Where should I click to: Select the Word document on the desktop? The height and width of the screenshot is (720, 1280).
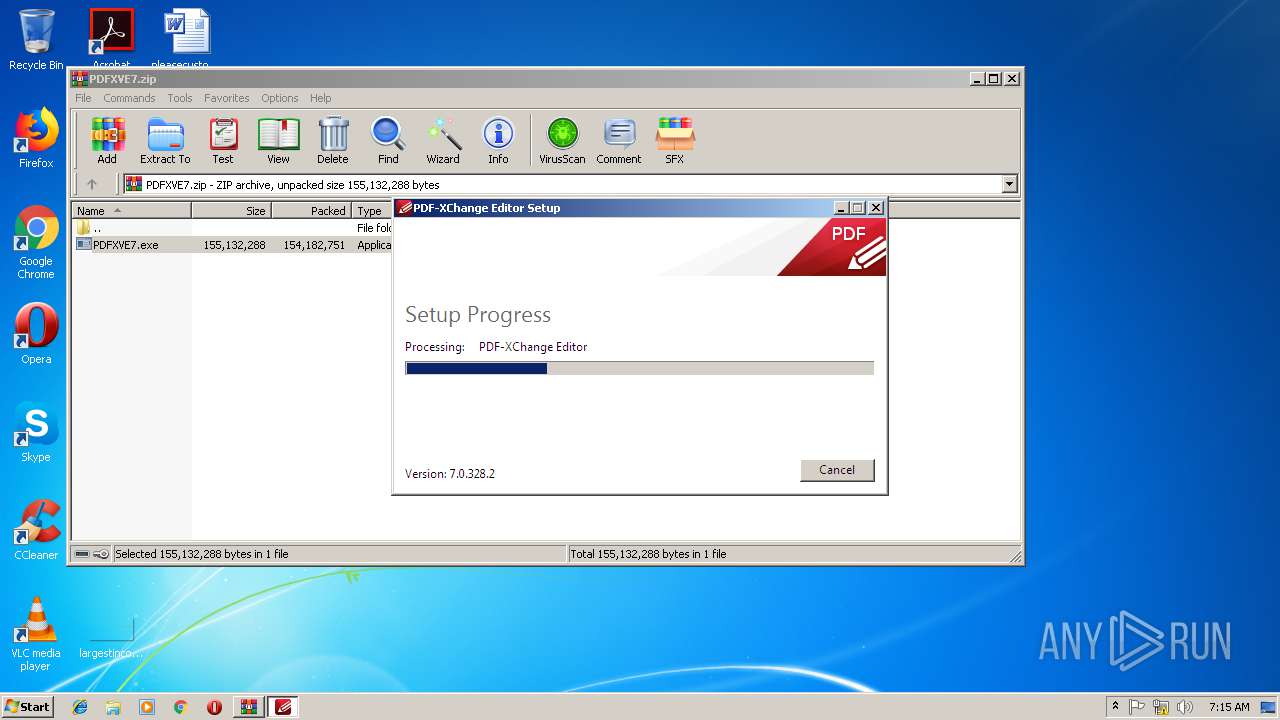187,39
